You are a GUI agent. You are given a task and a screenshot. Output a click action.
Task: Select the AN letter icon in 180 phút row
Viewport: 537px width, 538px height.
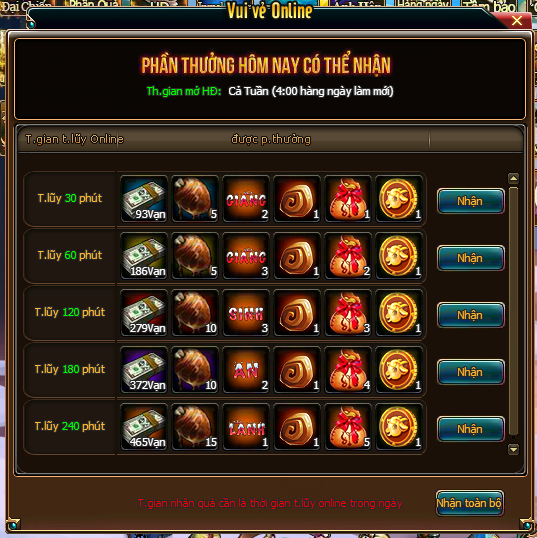point(246,370)
